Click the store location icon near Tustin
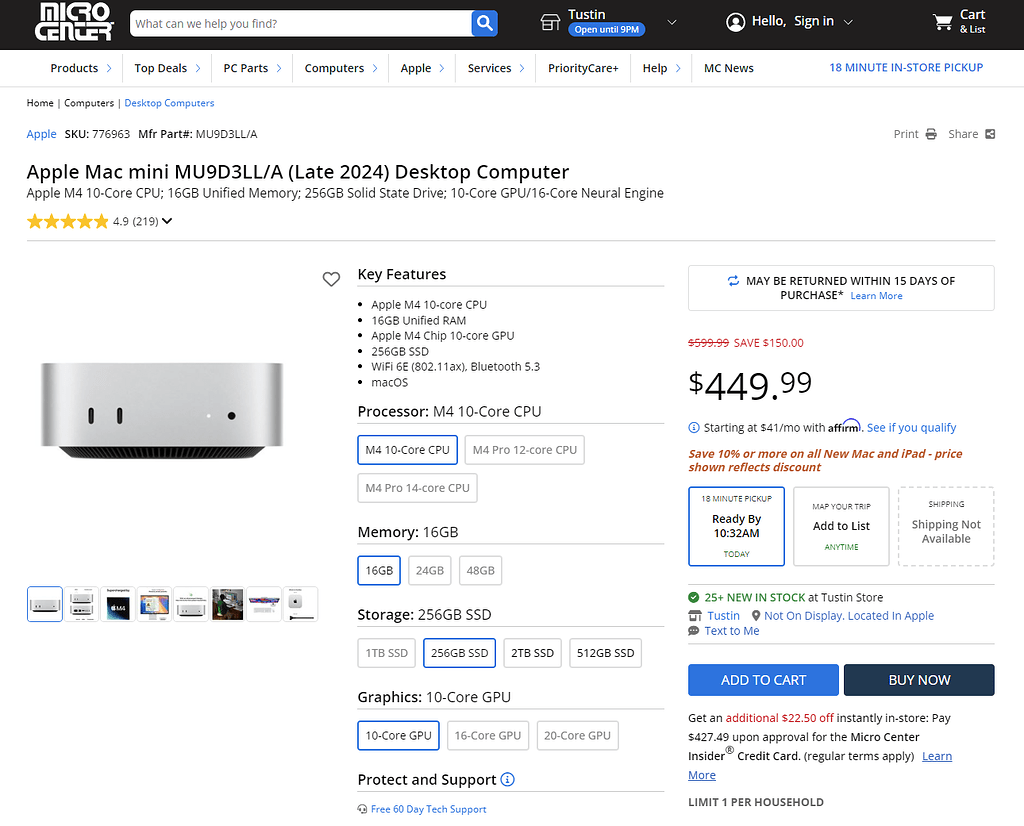This screenshot has height=826, width=1024. click(x=550, y=22)
